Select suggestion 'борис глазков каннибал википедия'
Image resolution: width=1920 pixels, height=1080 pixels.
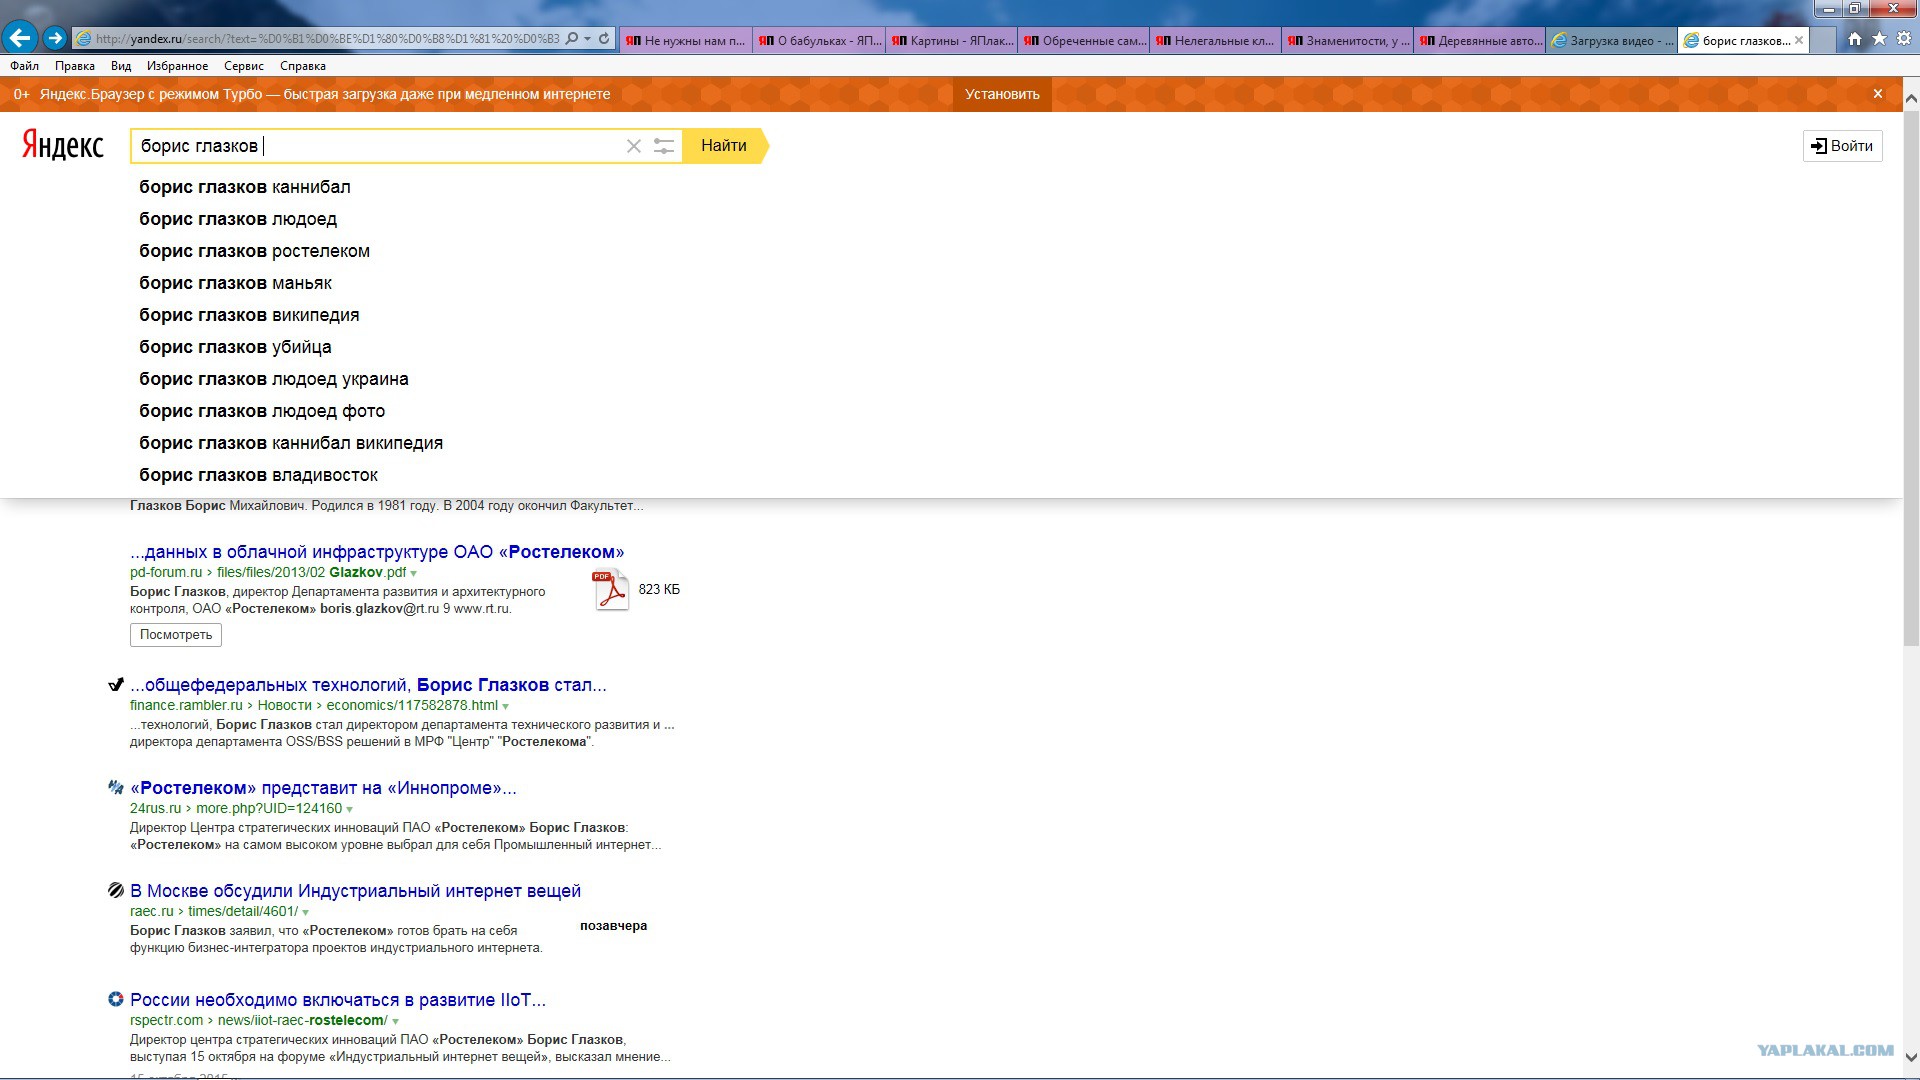pos(291,443)
